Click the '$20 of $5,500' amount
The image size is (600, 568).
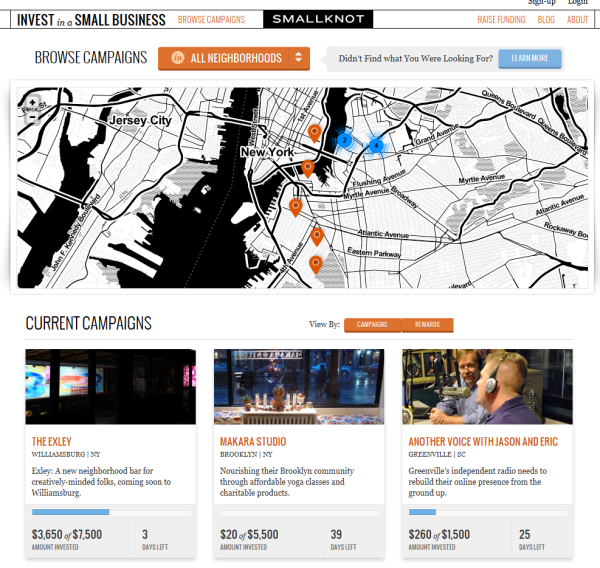249,534
